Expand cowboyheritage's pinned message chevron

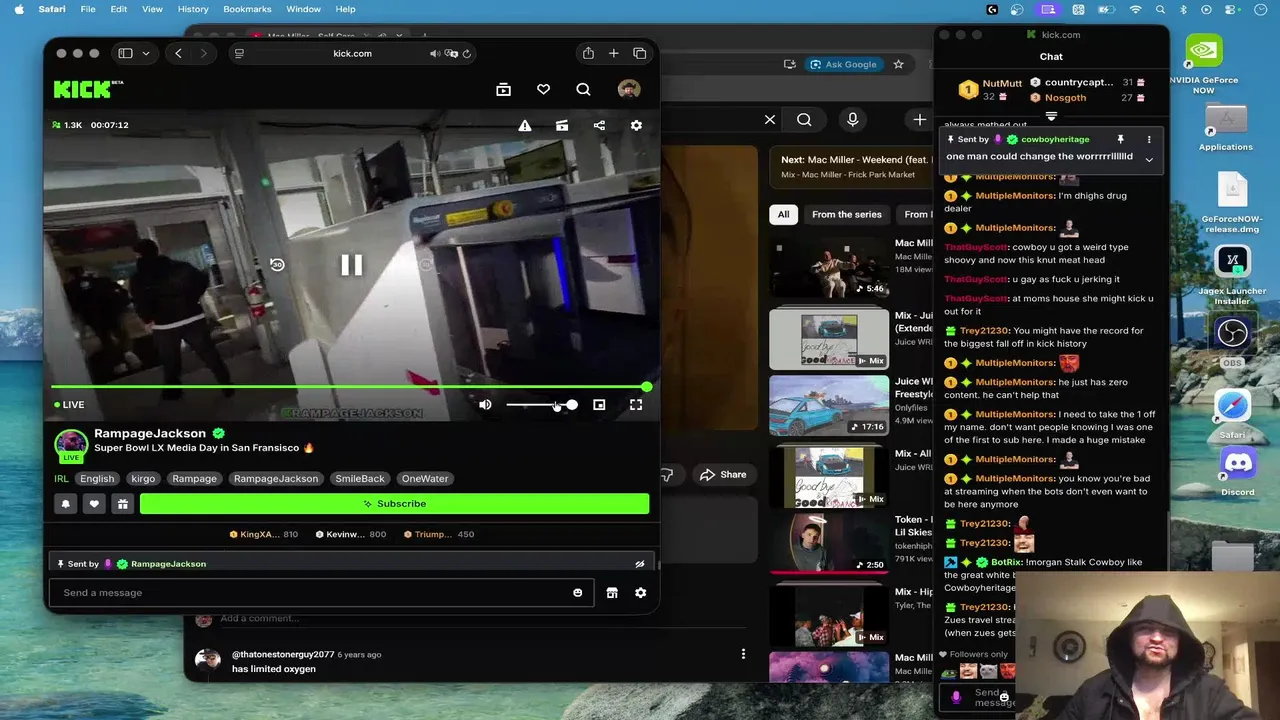pos(1149,159)
